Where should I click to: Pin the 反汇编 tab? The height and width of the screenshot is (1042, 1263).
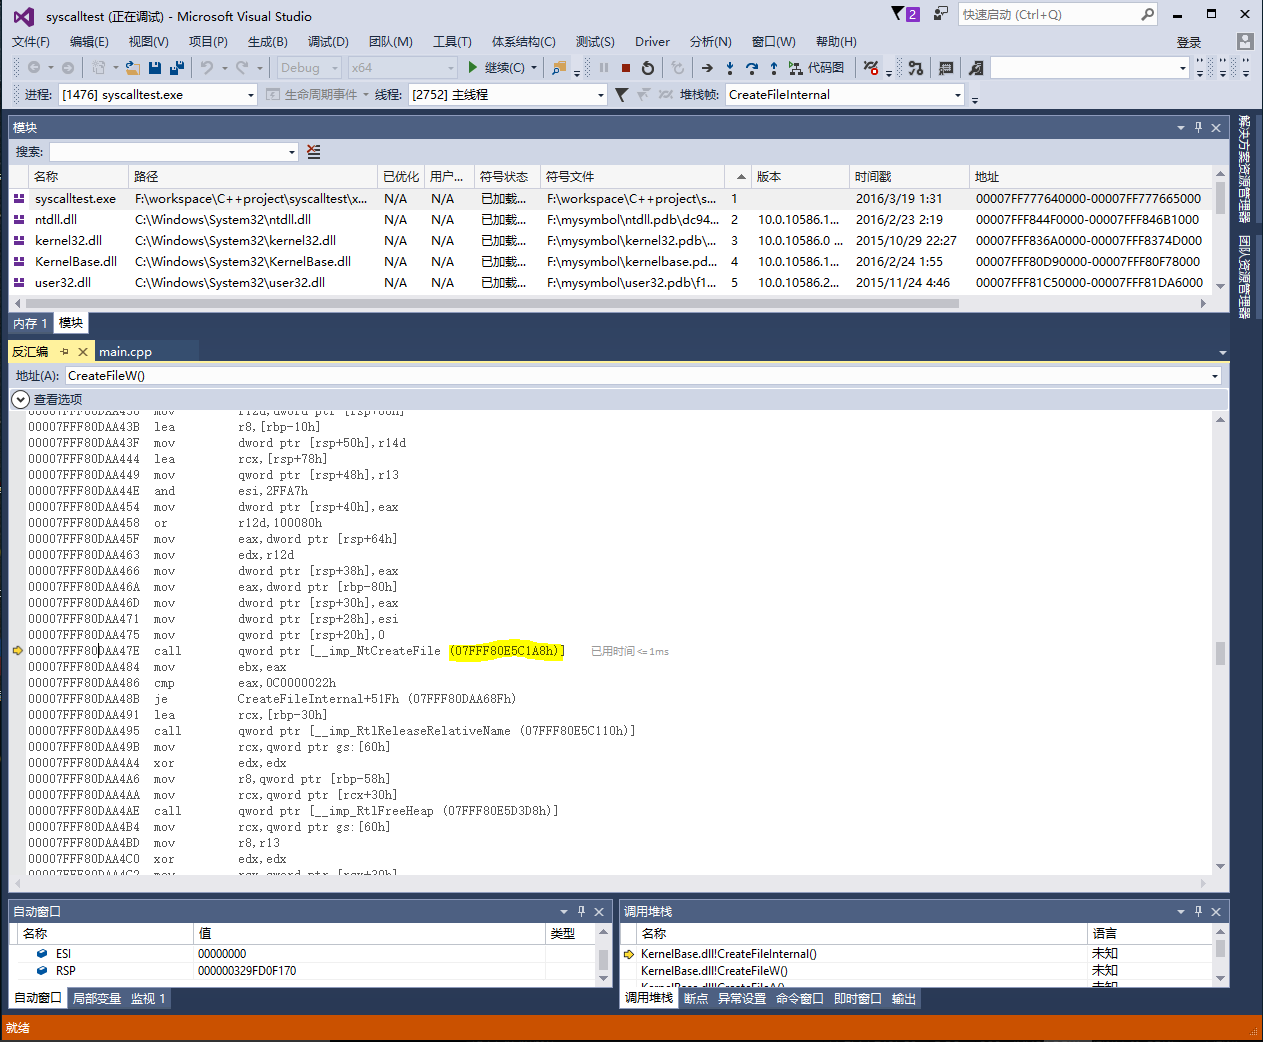[x=65, y=352]
